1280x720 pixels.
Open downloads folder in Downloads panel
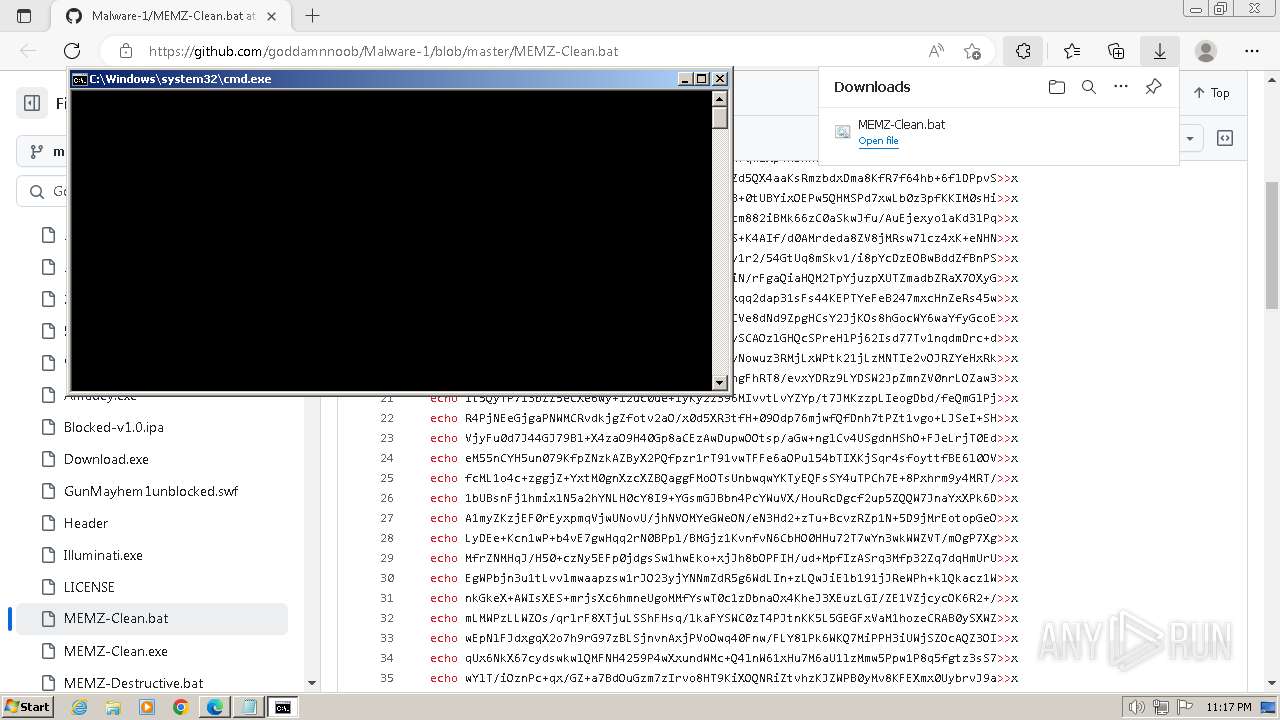tap(1057, 87)
